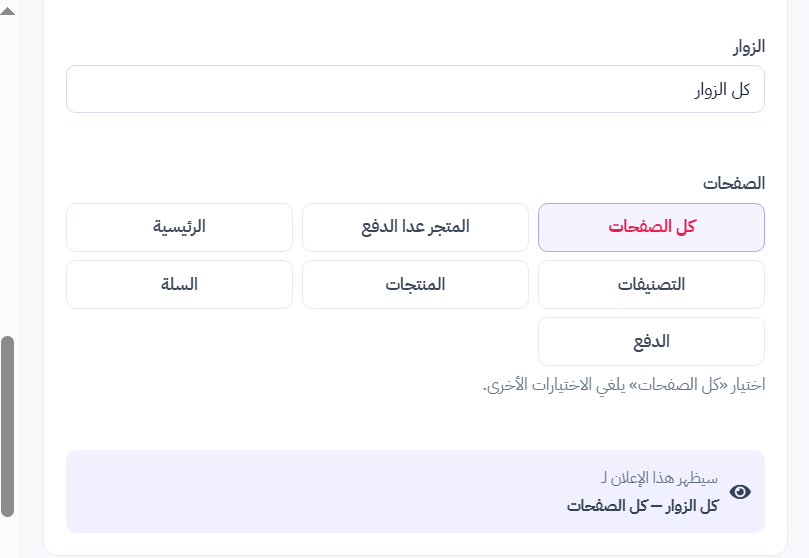809x558 pixels.
Task: Choose the الدفع page option
Action: coord(651,341)
